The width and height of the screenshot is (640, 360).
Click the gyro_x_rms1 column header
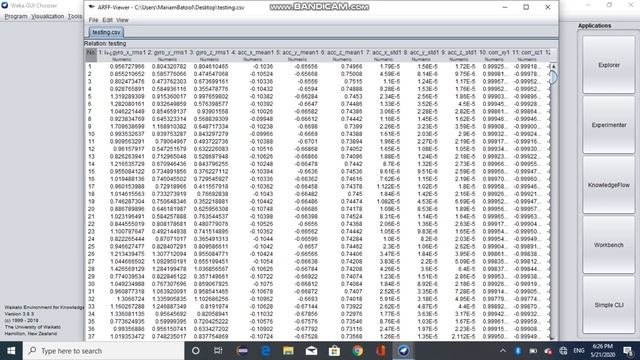122,55
